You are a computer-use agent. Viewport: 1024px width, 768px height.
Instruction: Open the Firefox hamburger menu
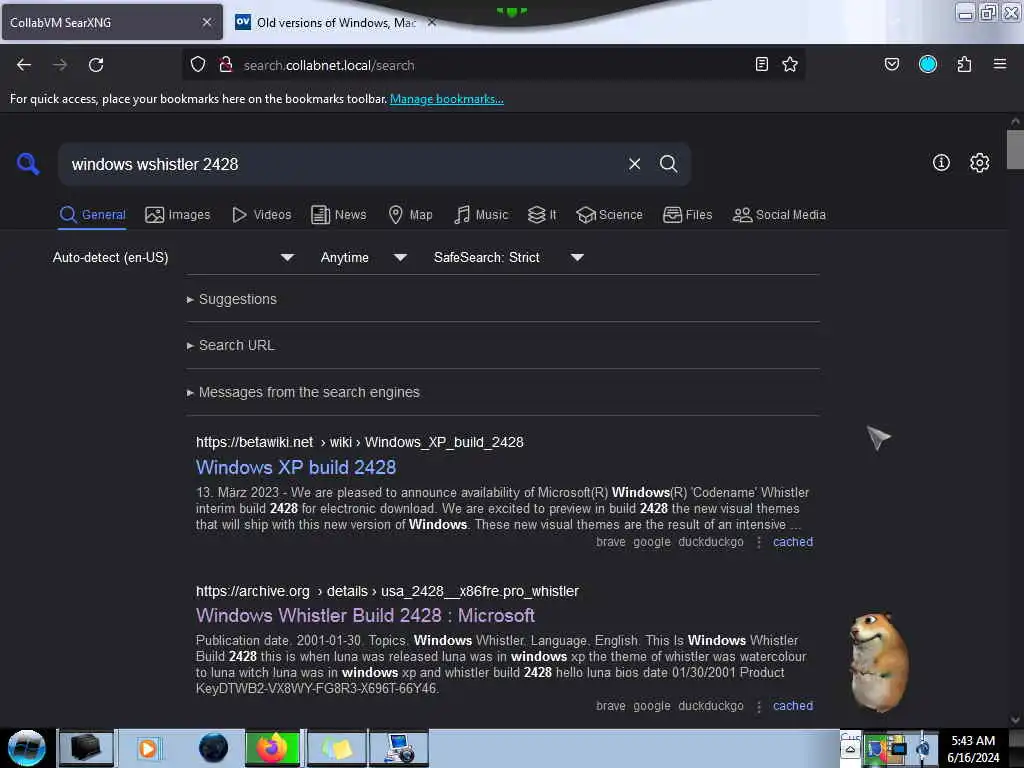[1000, 64]
